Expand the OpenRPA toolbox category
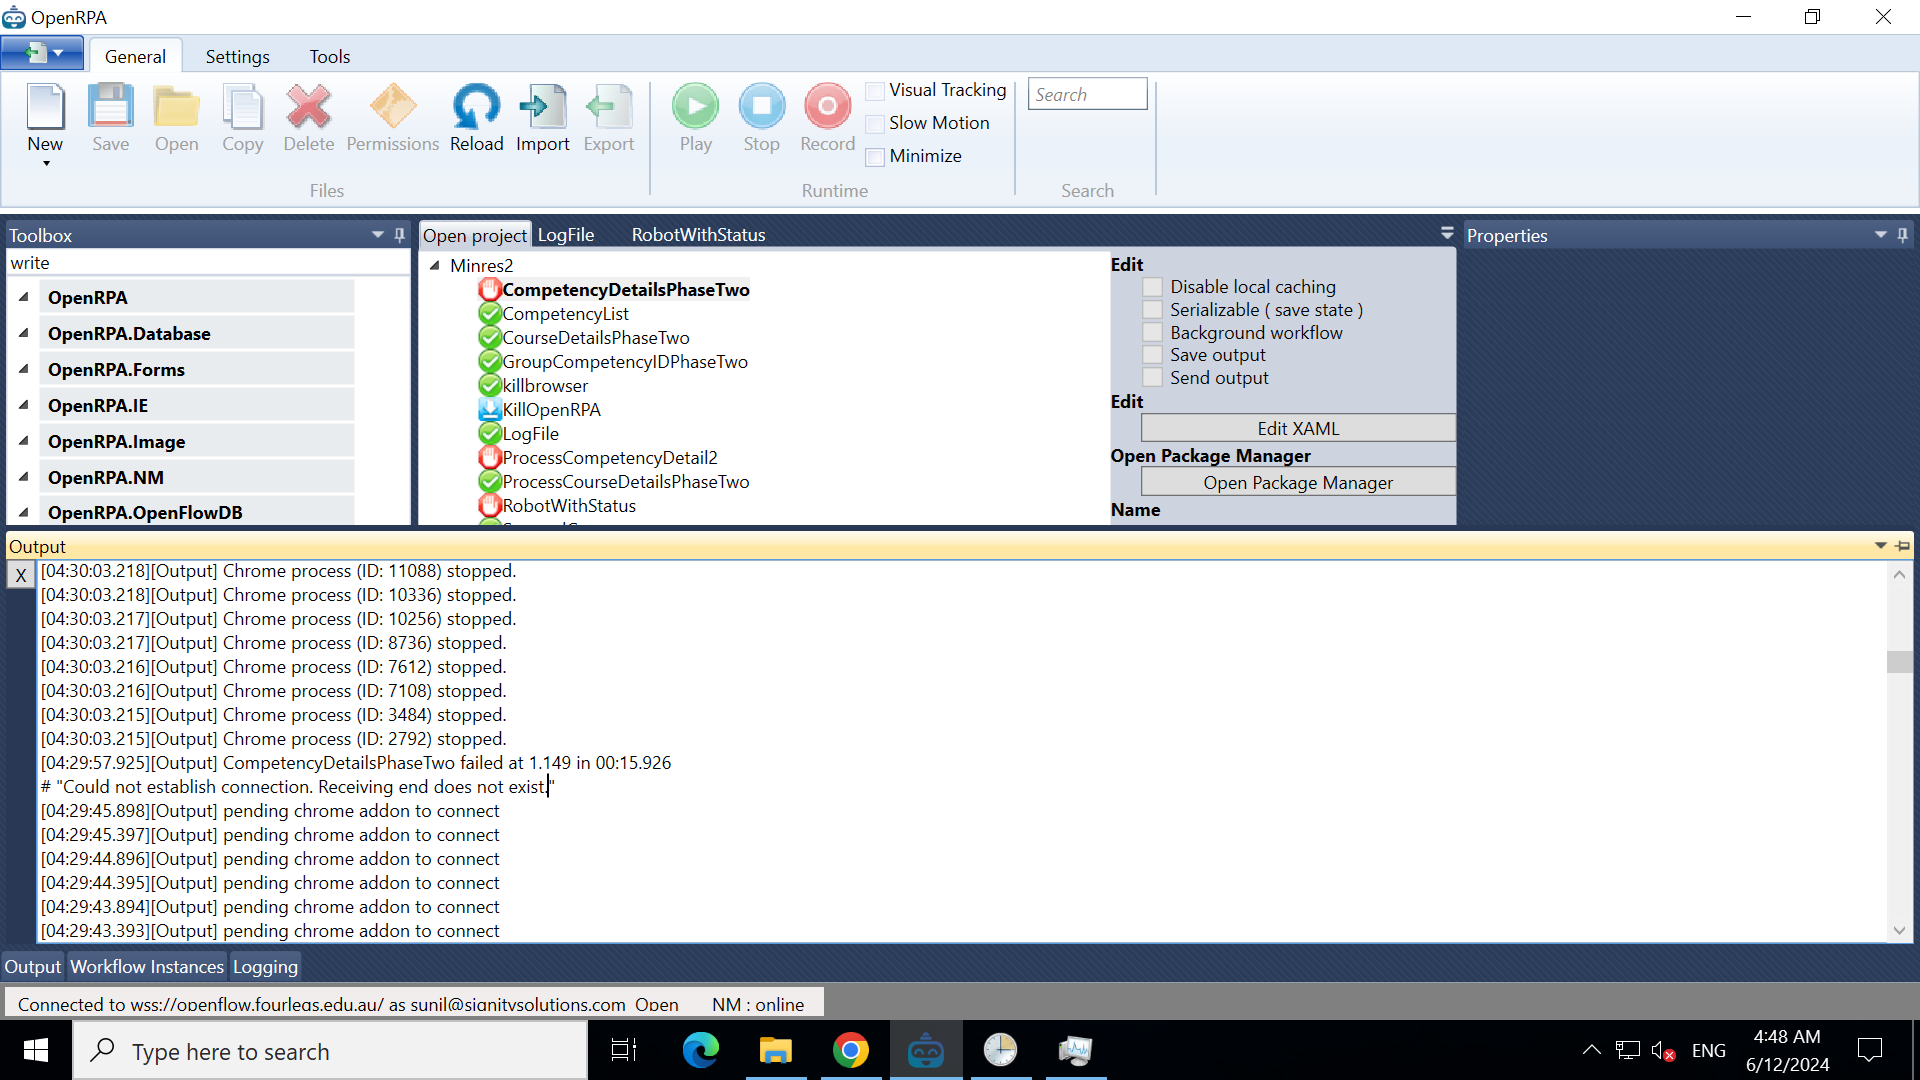 pos(23,297)
